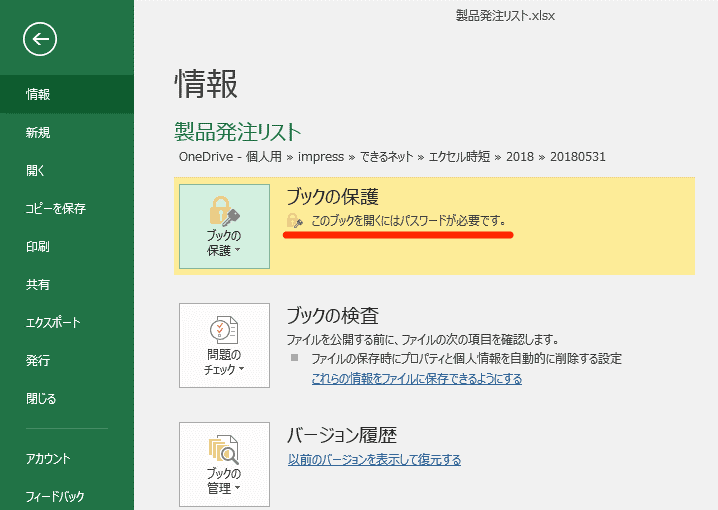Click the このブックを開くにはパスワードが必要です message

(408, 221)
